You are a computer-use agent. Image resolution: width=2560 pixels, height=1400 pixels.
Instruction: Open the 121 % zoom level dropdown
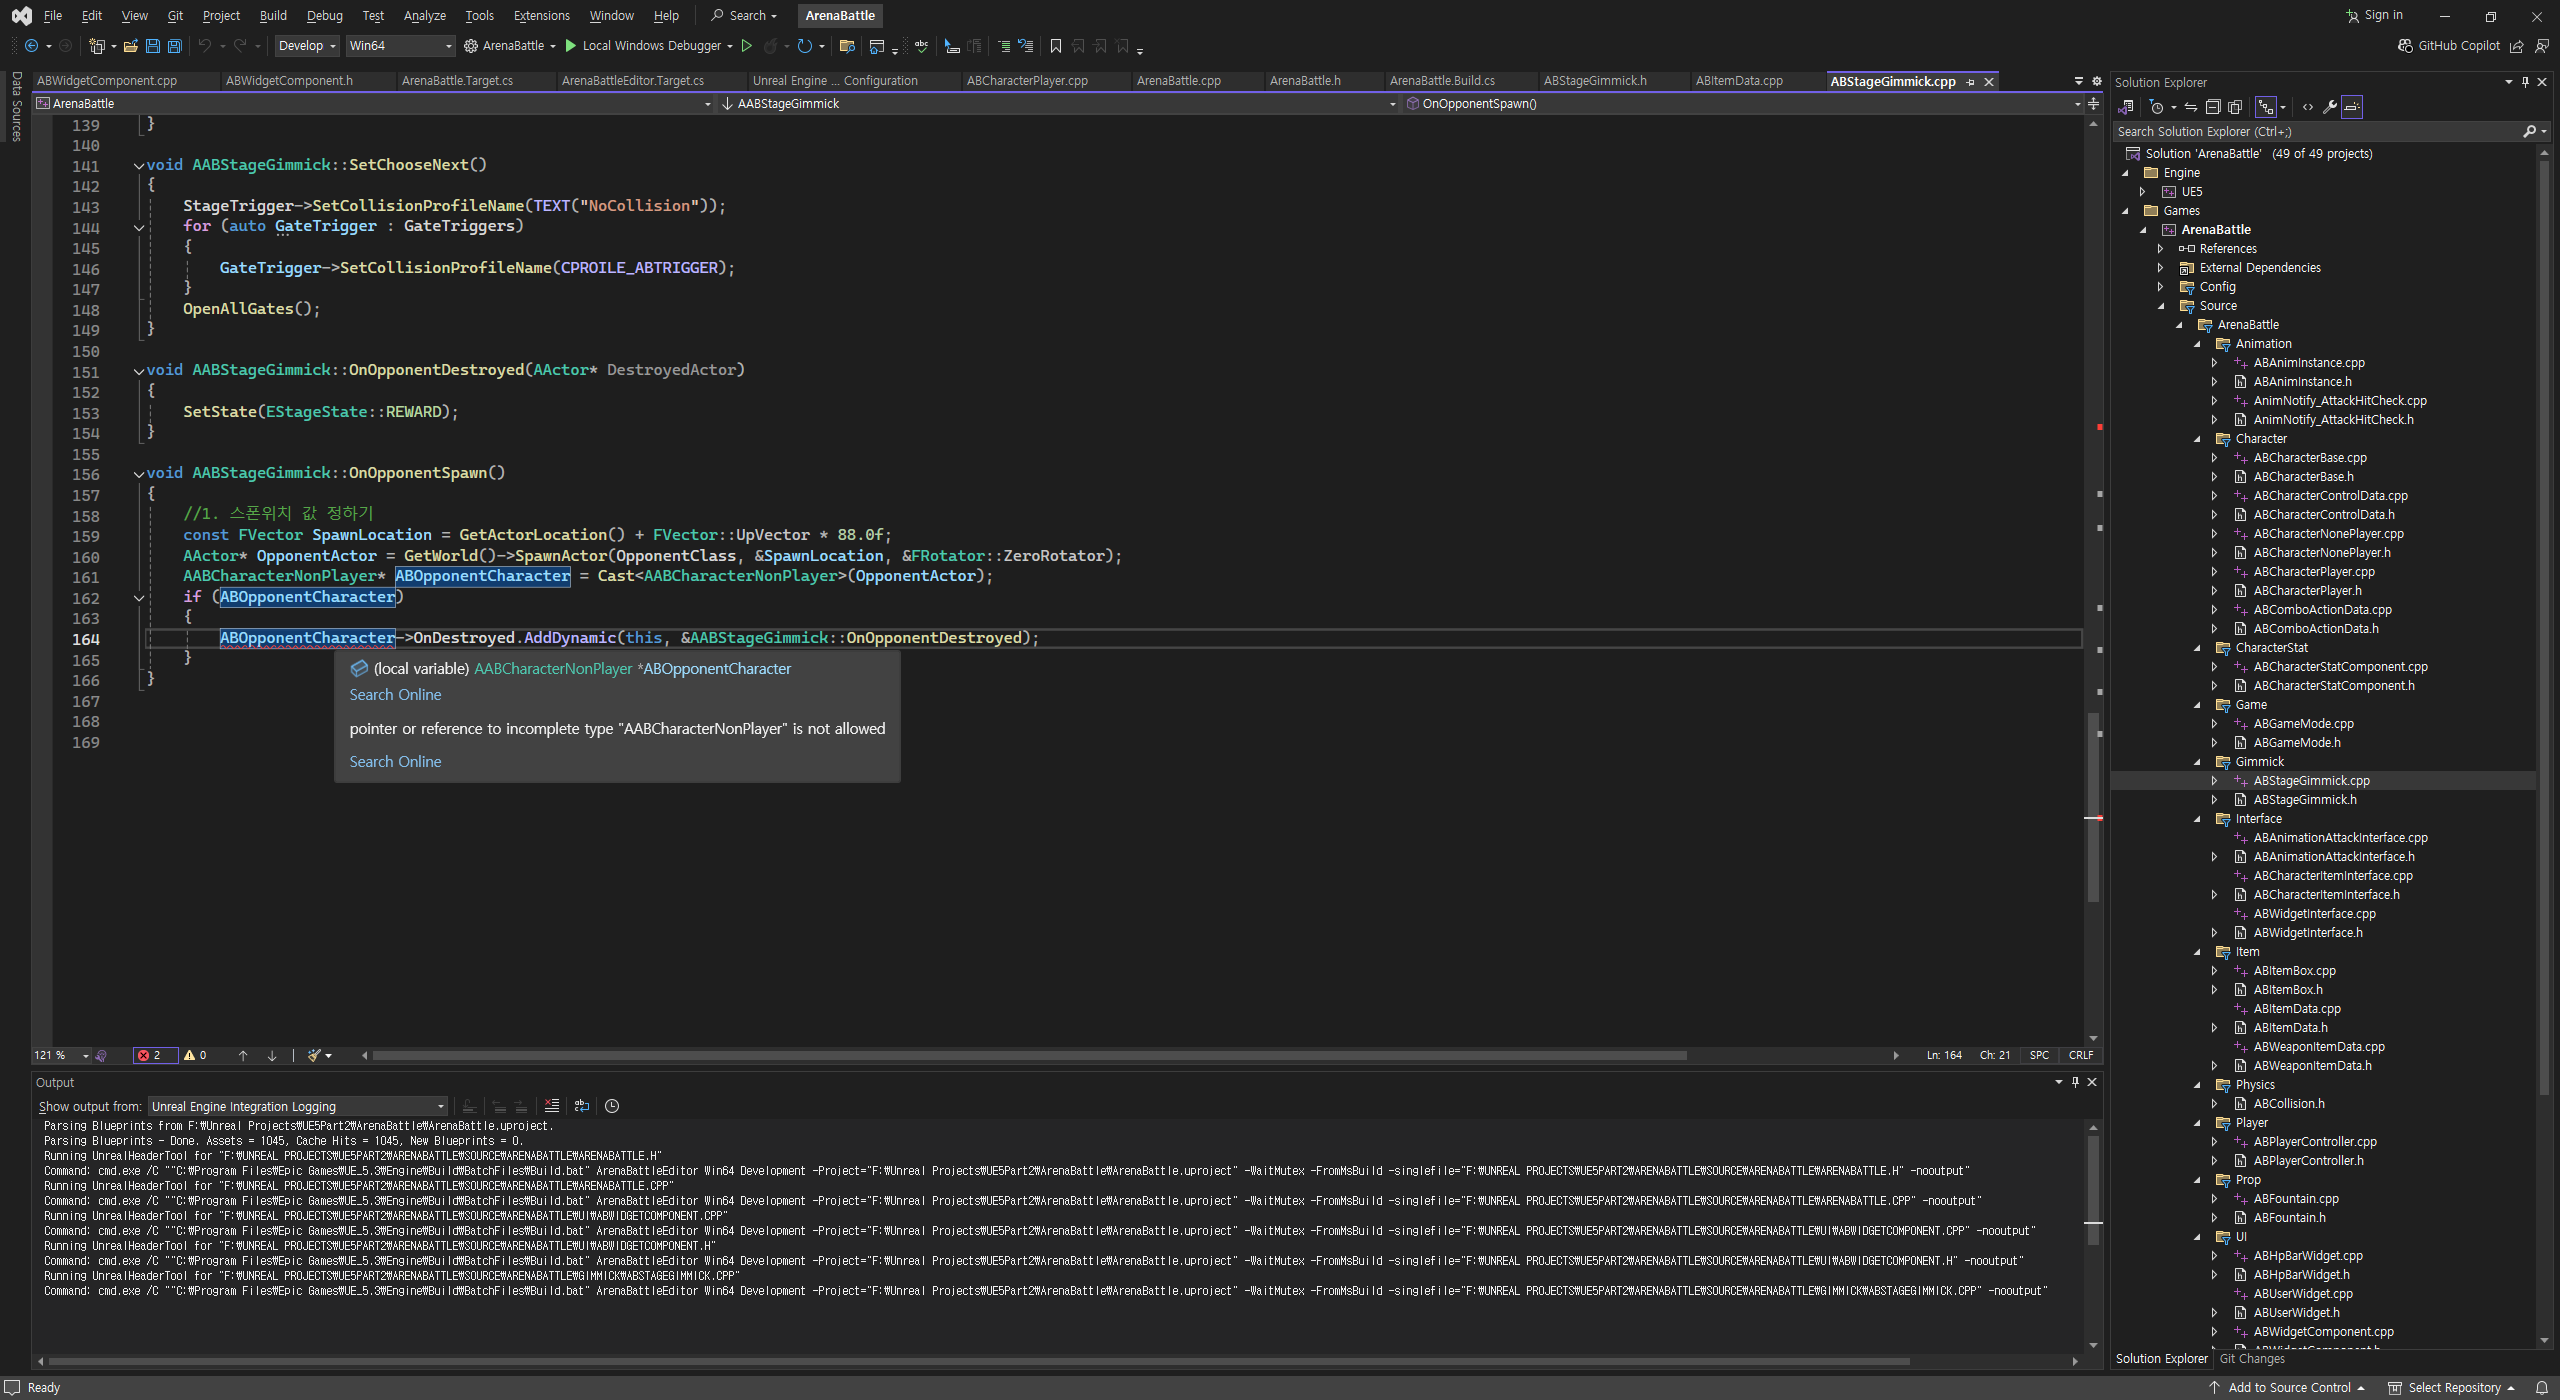tap(61, 1055)
